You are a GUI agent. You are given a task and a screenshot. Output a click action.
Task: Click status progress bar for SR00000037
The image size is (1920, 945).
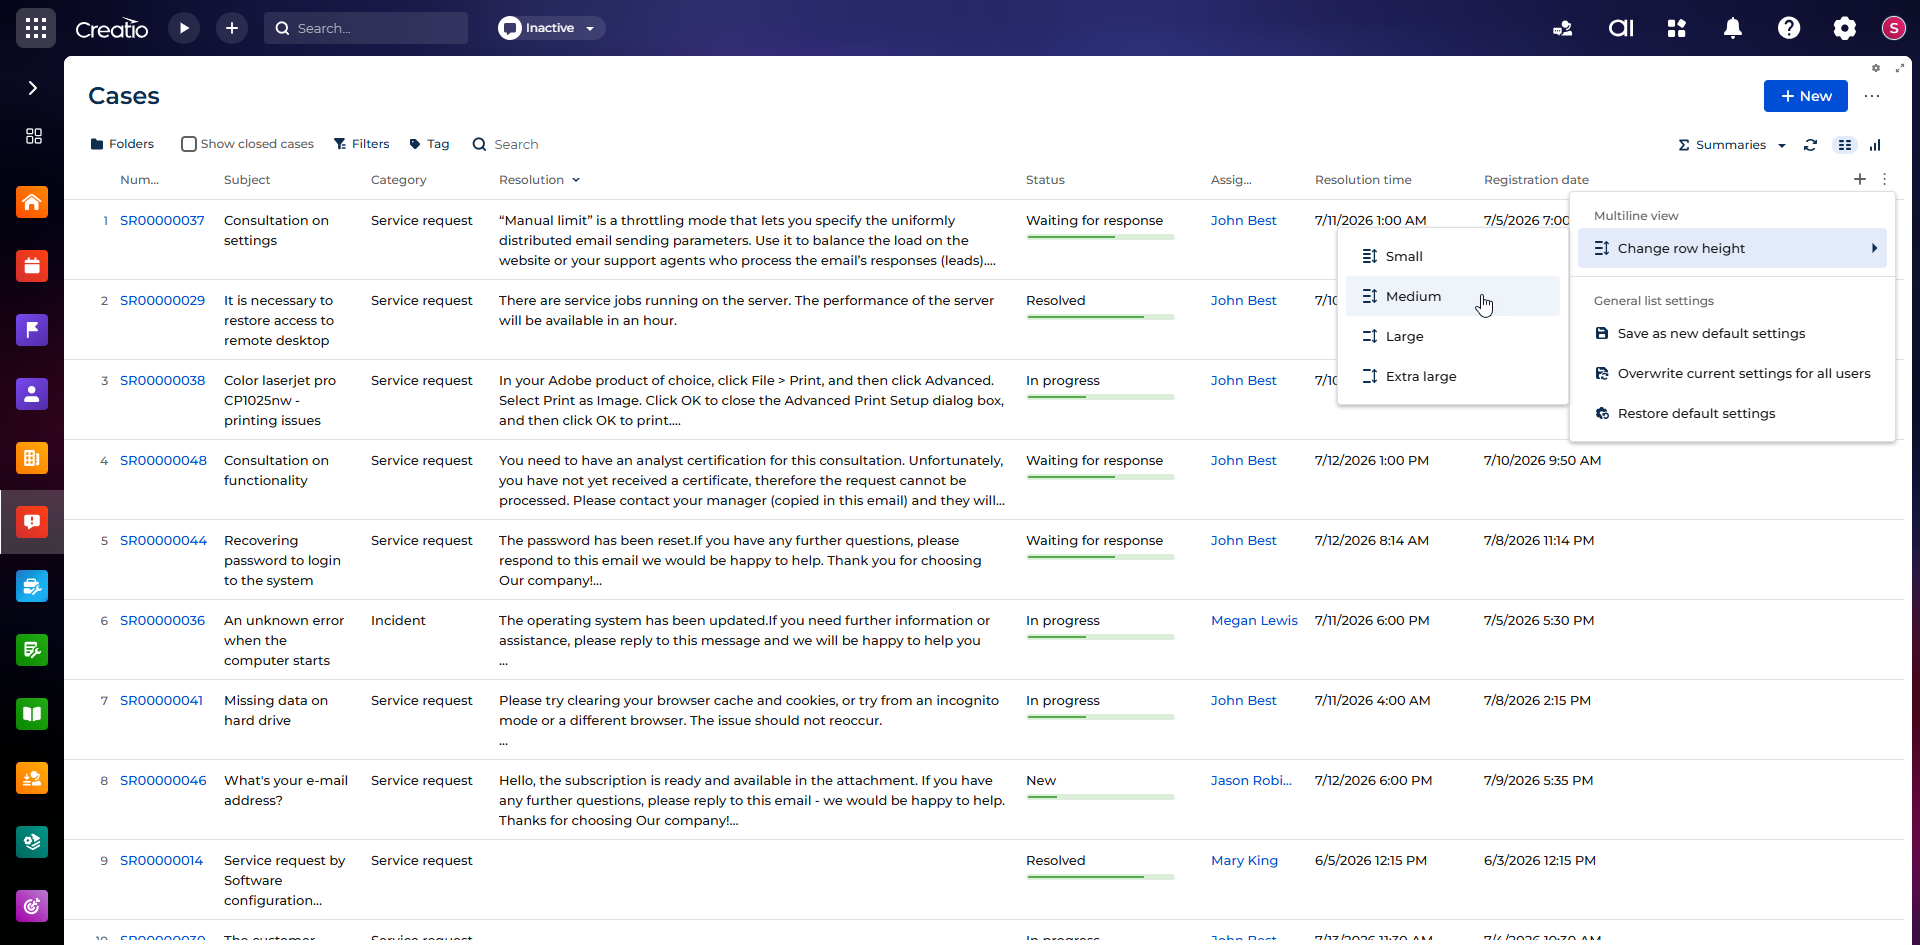1100,237
